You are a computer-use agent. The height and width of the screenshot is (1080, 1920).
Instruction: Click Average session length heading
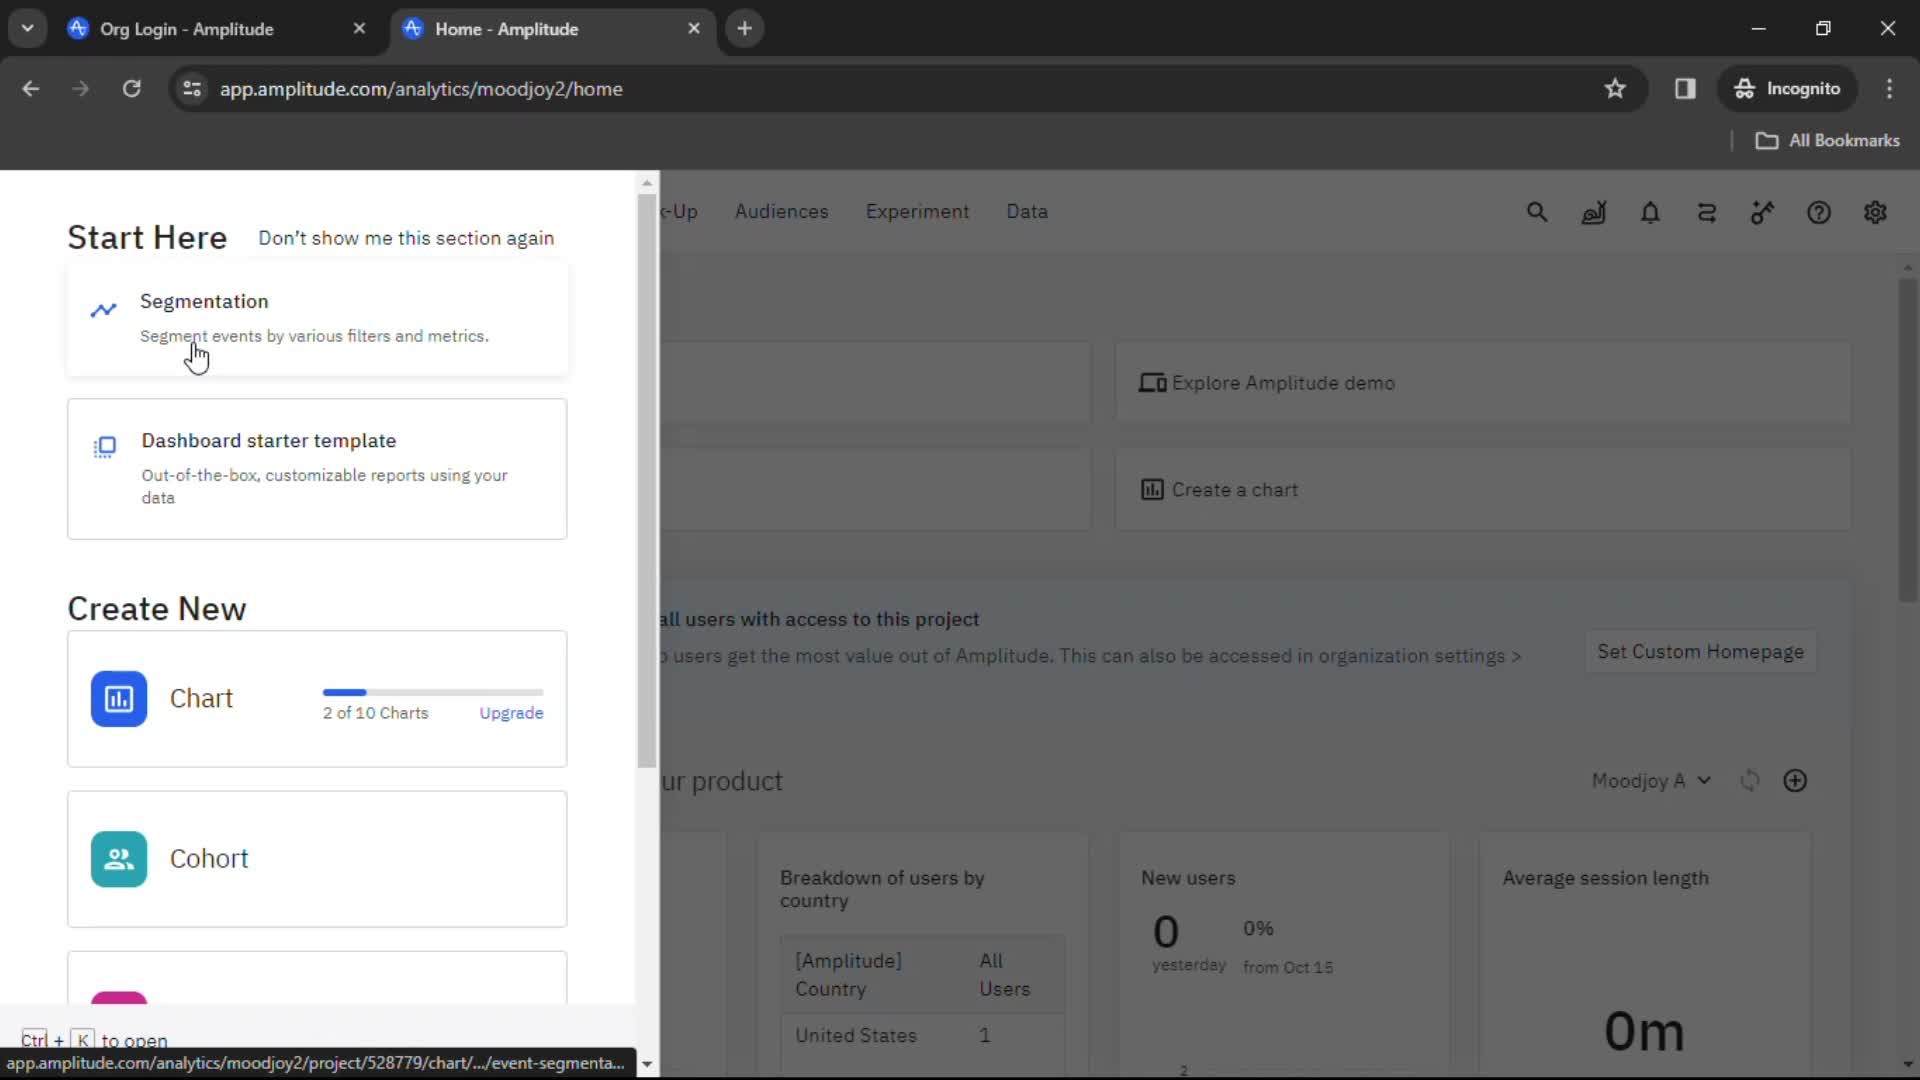coord(1605,878)
